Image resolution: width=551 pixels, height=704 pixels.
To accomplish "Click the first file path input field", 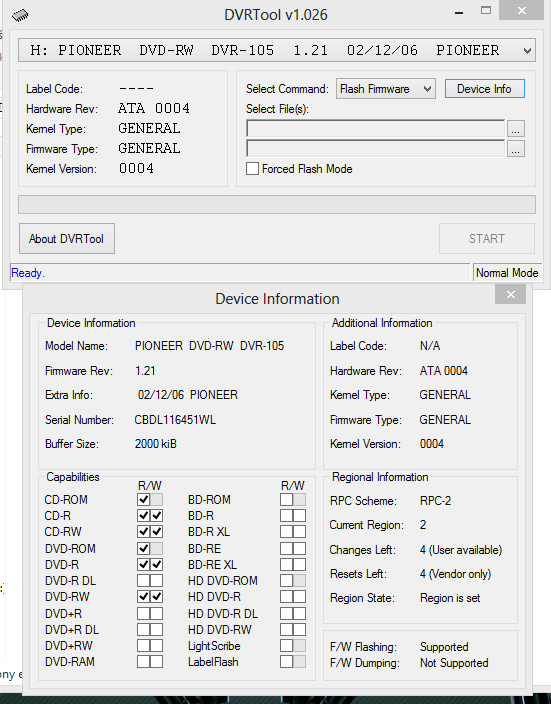I will tap(375, 129).
